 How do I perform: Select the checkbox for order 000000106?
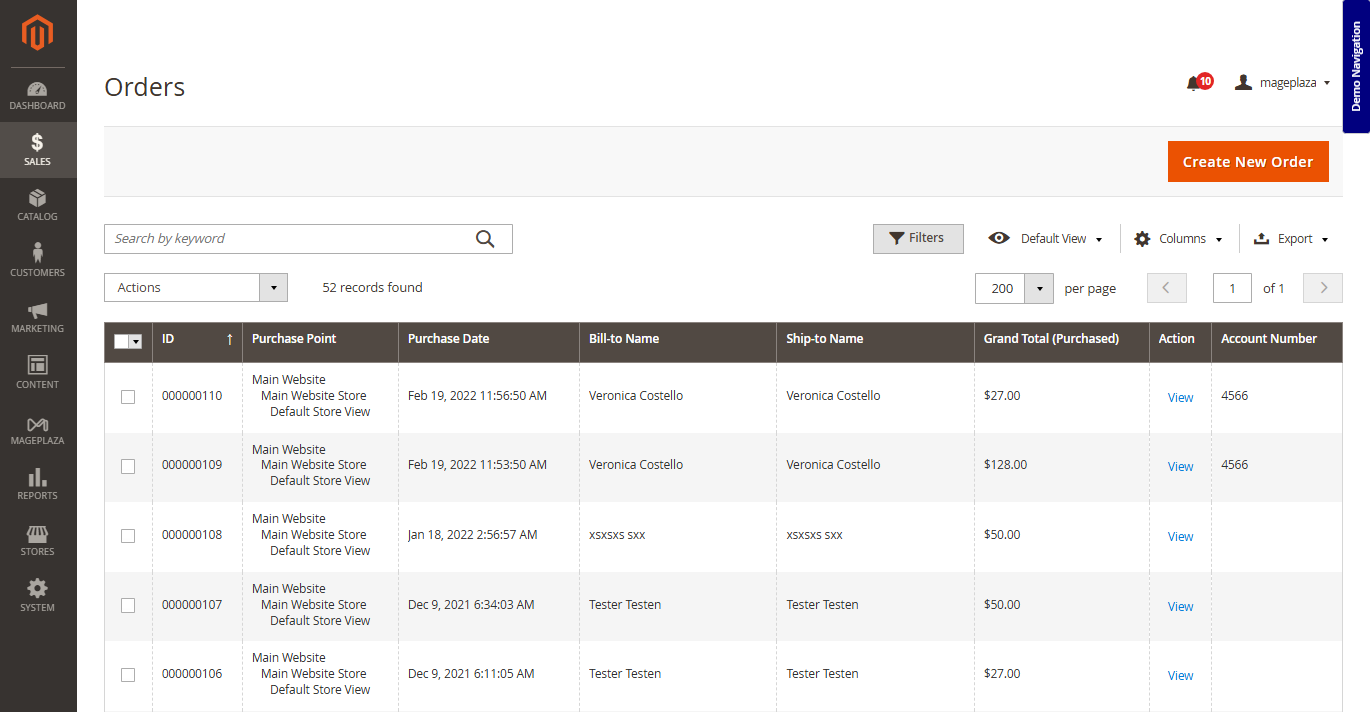click(x=128, y=675)
